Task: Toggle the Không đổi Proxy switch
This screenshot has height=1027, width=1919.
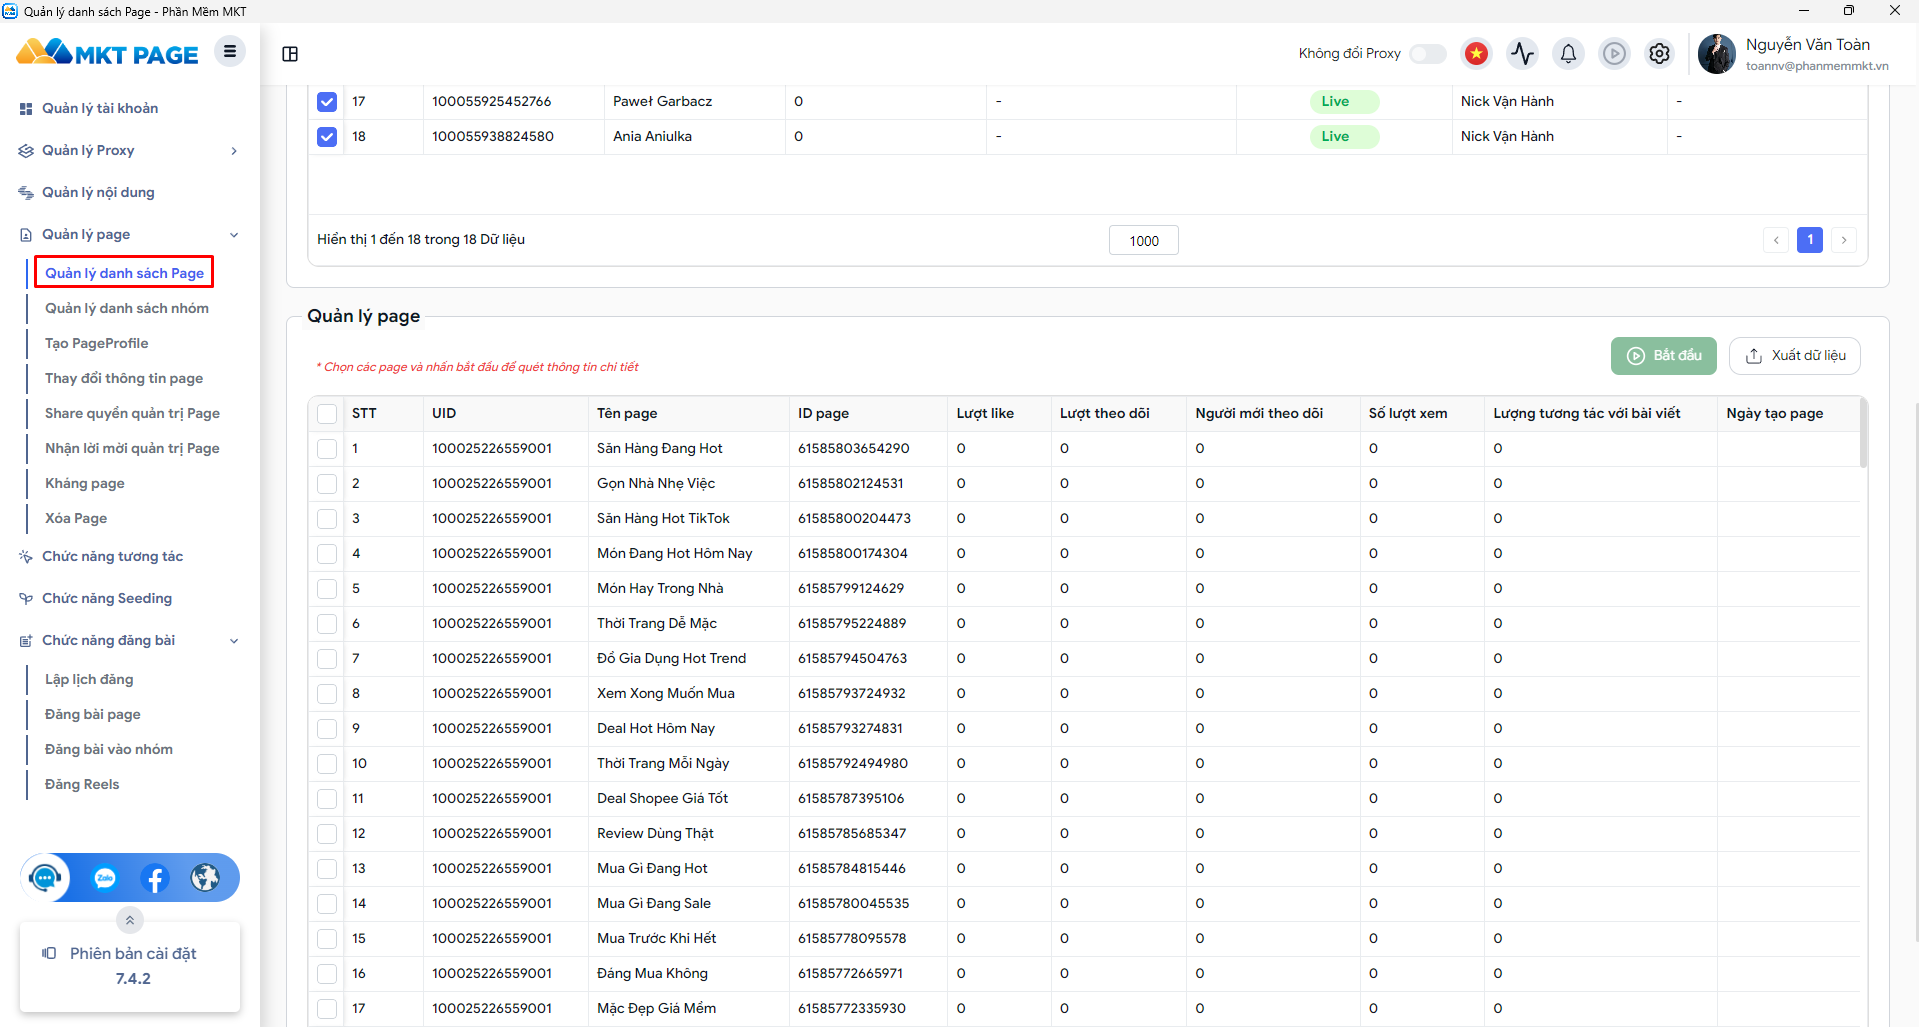Action: tap(1427, 54)
